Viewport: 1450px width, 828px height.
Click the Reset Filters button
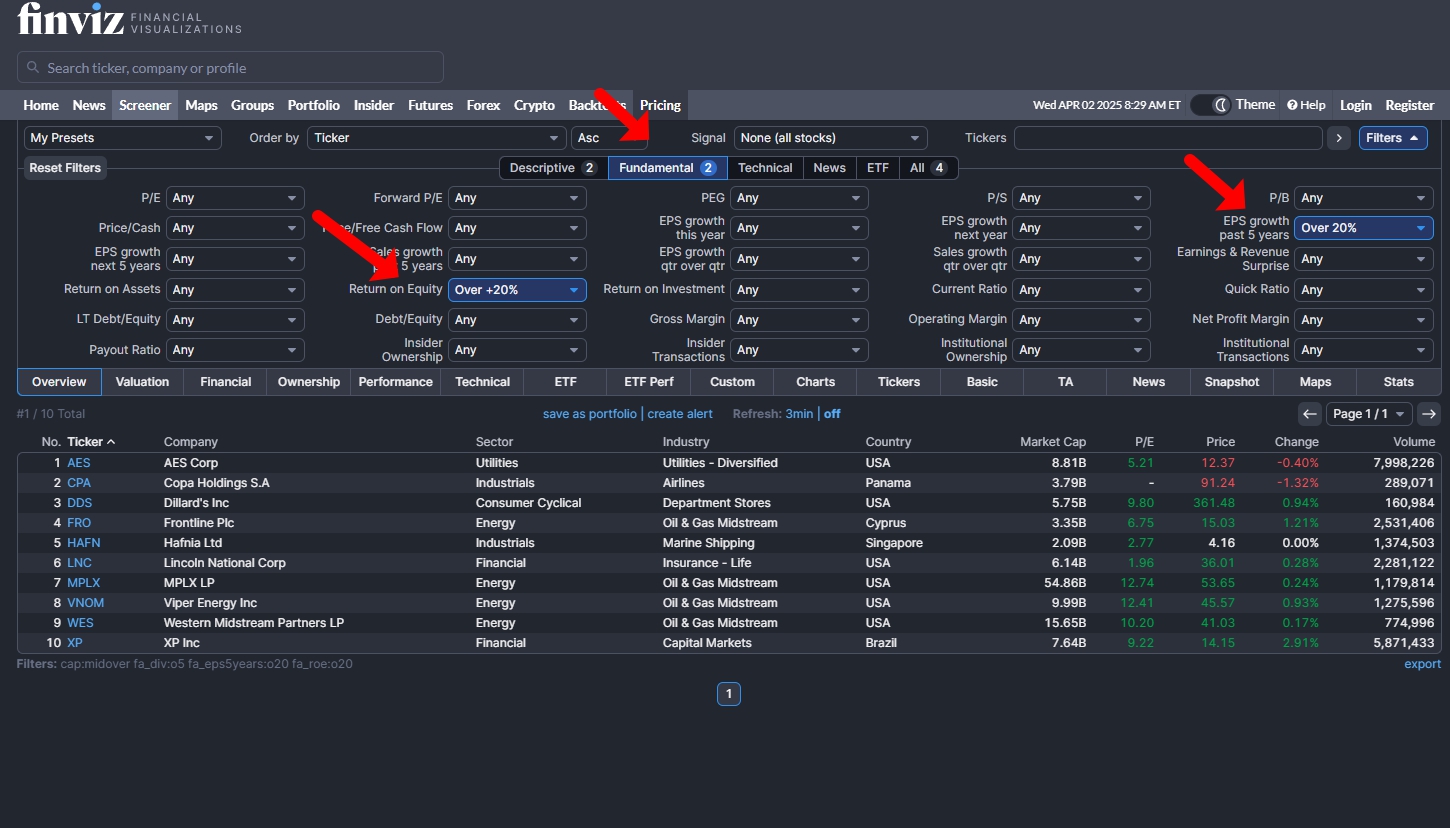tap(65, 168)
